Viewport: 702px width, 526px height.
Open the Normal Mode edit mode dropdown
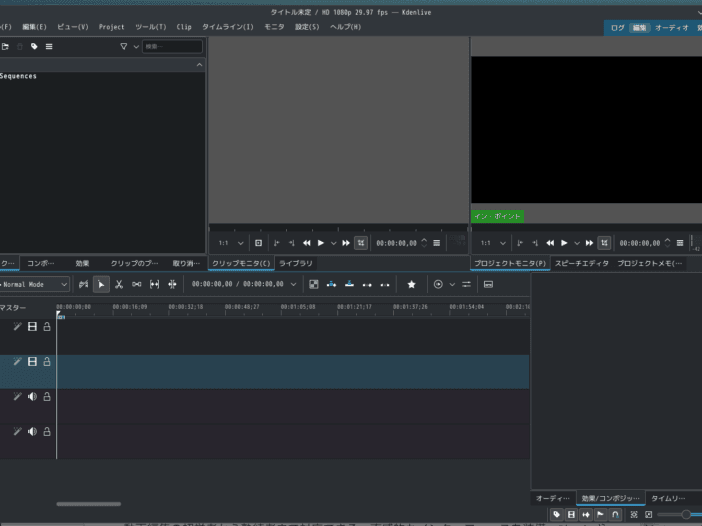(35, 284)
